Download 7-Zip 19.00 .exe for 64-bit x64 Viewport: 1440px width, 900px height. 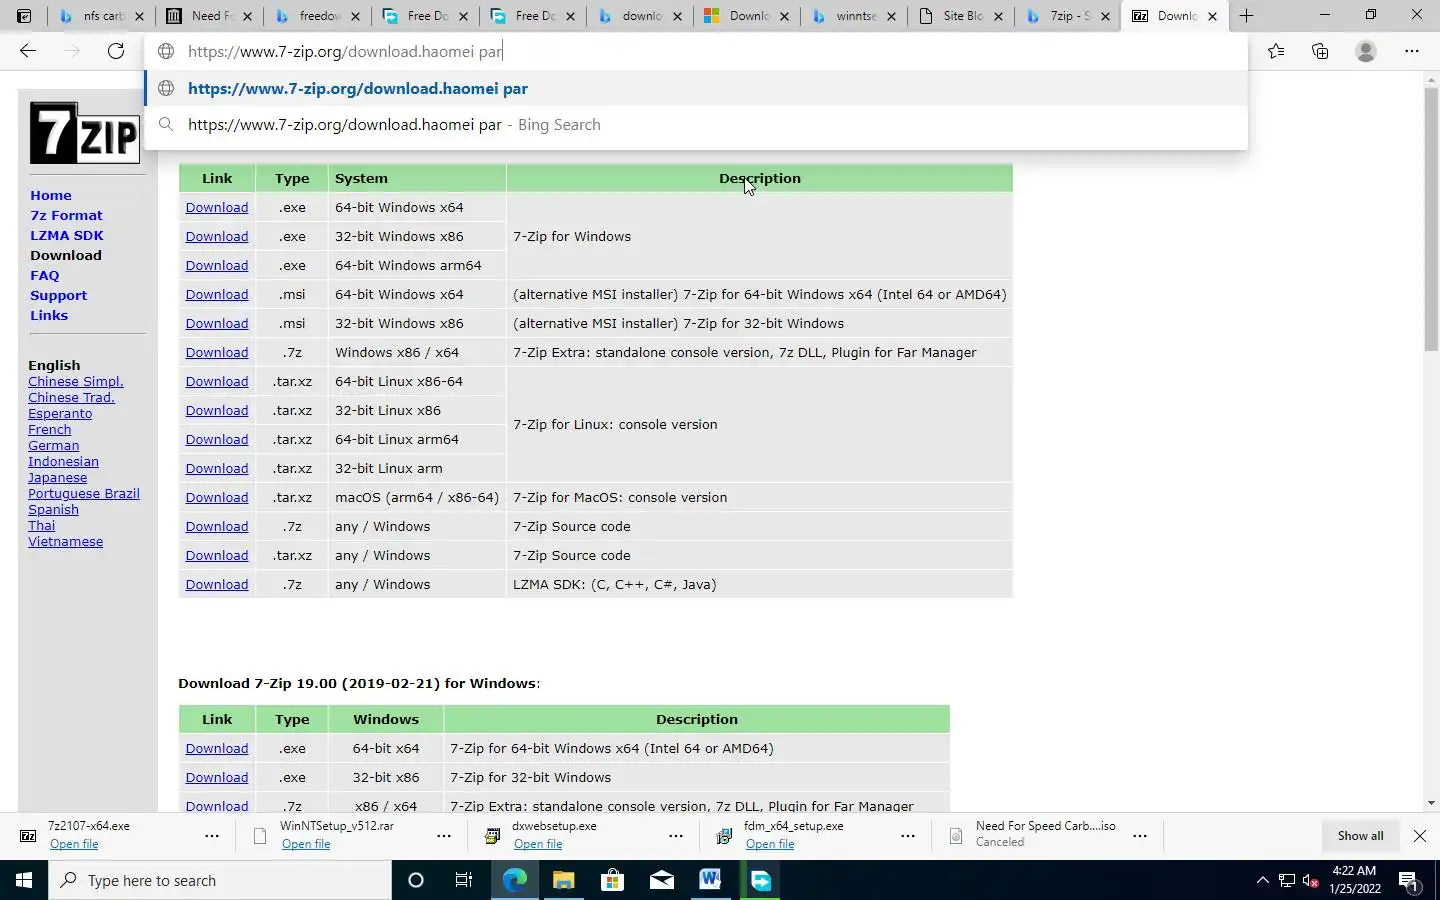click(217, 748)
